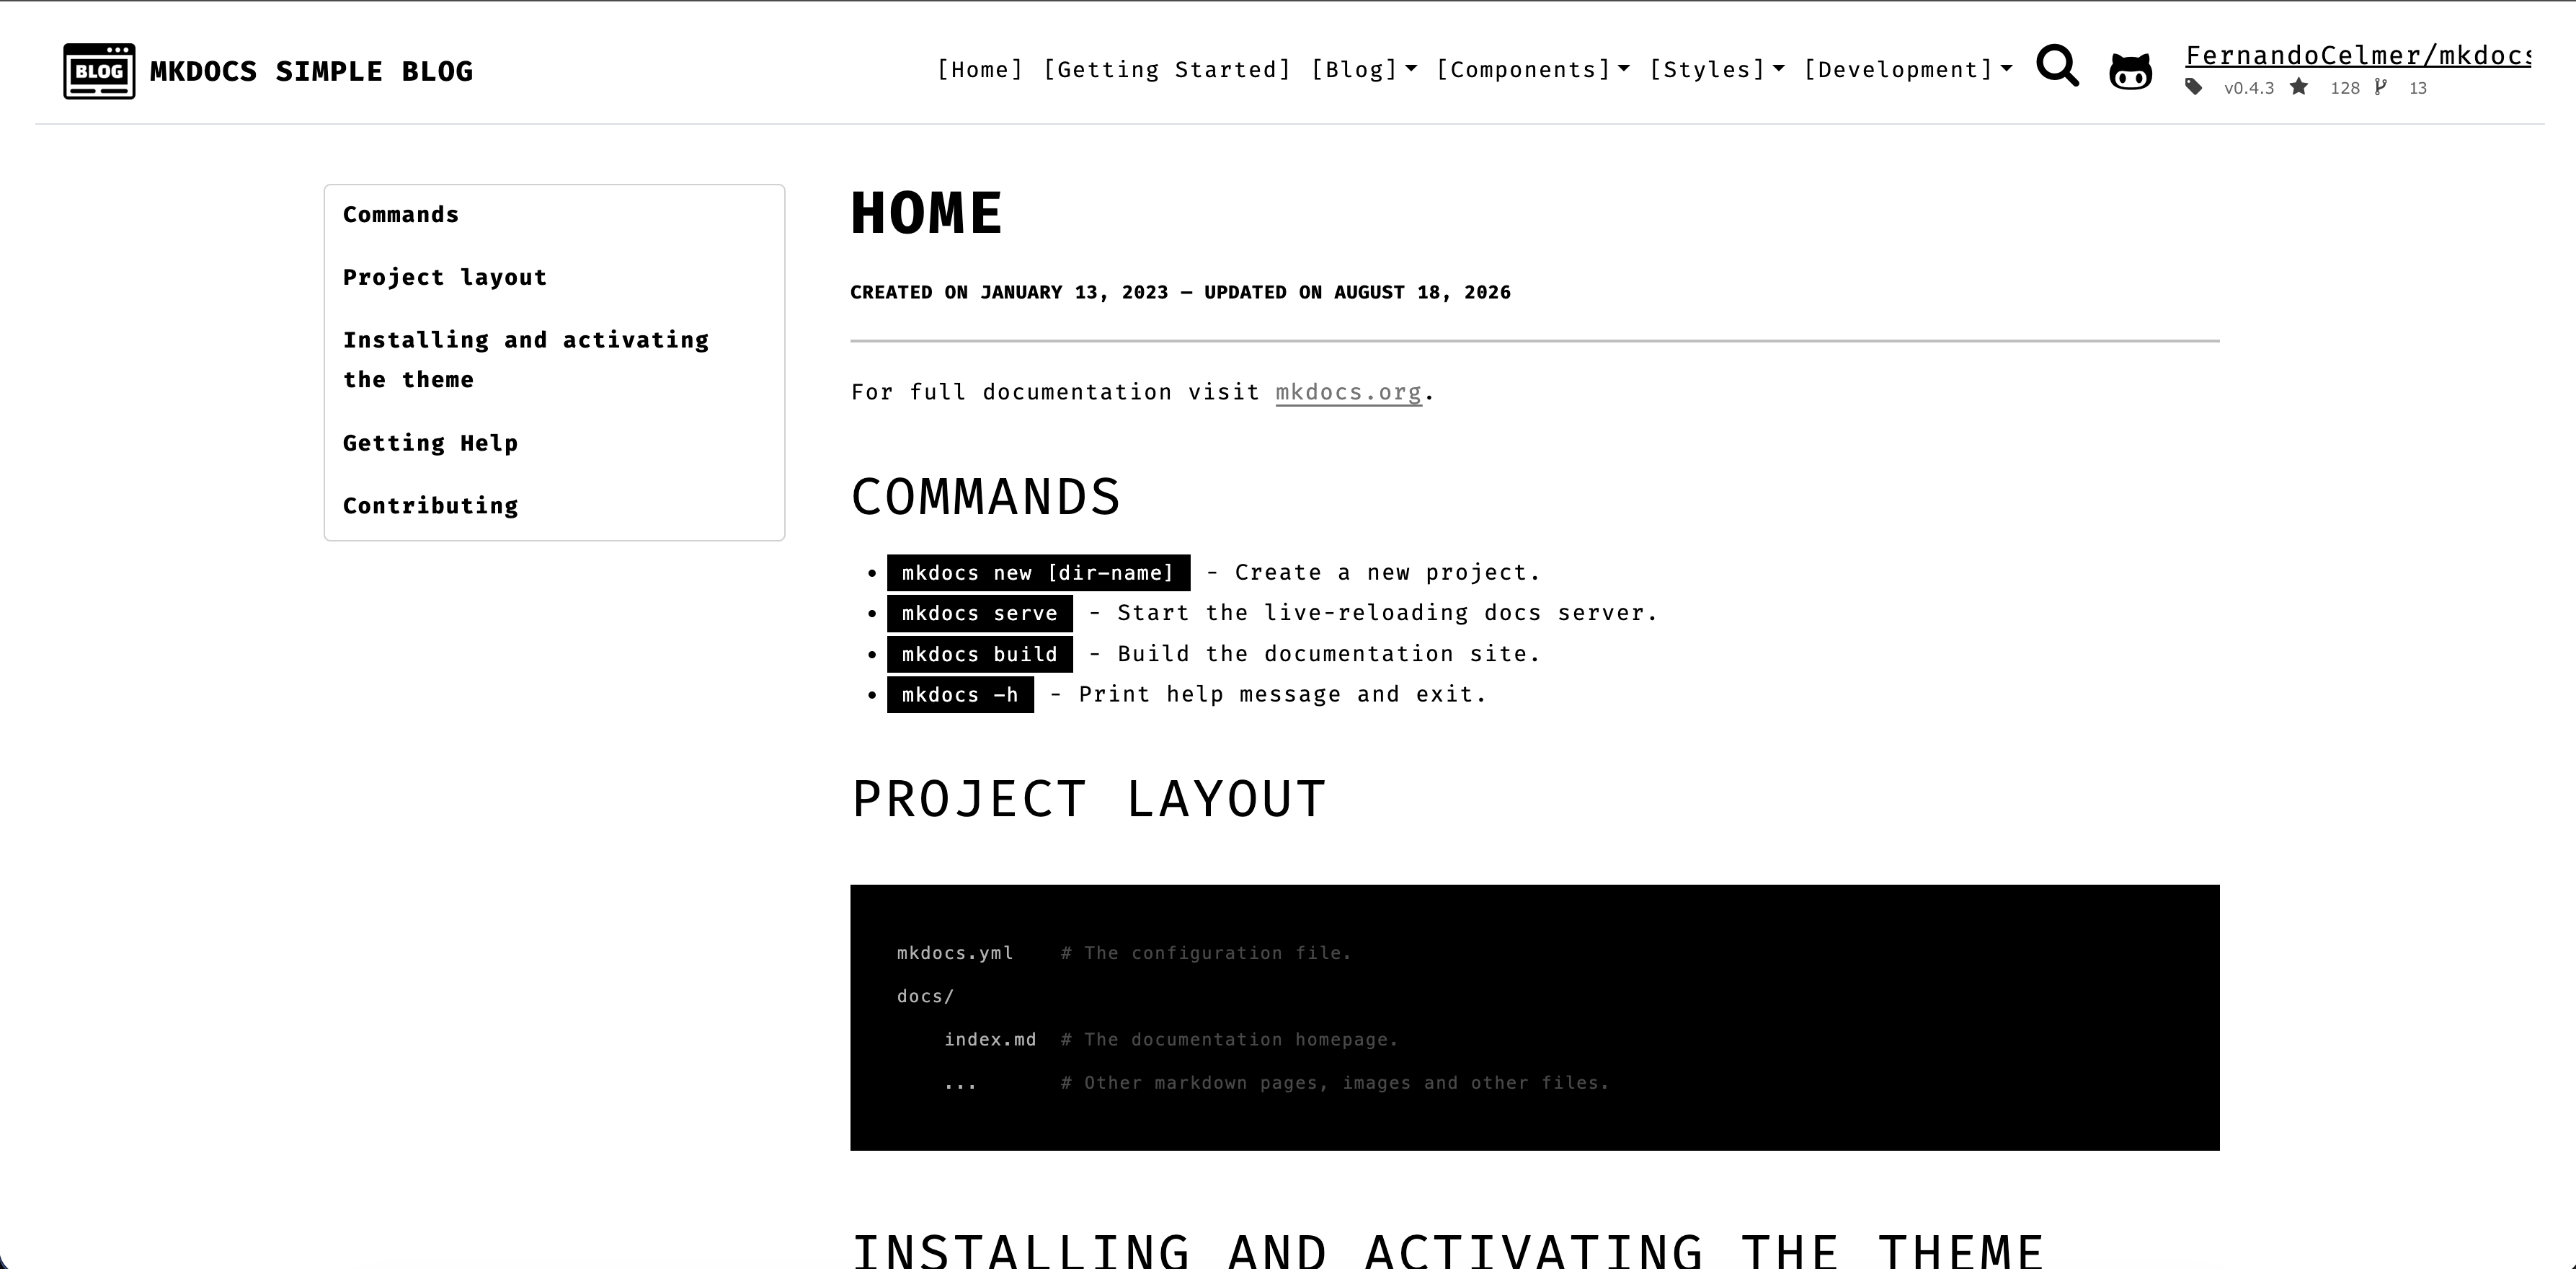The height and width of the screenshot is (1269, 2576).
Task: Expand the [Styles] dropdown menu
Action: point(1716,70)
